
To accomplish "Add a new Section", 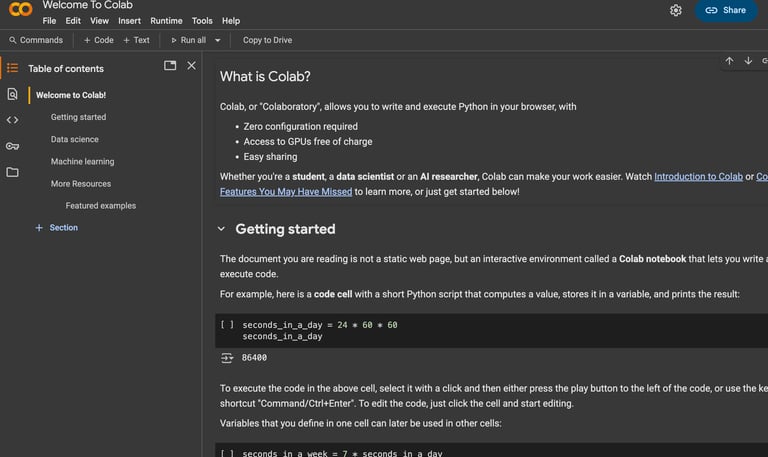I will tap(56, 228).
